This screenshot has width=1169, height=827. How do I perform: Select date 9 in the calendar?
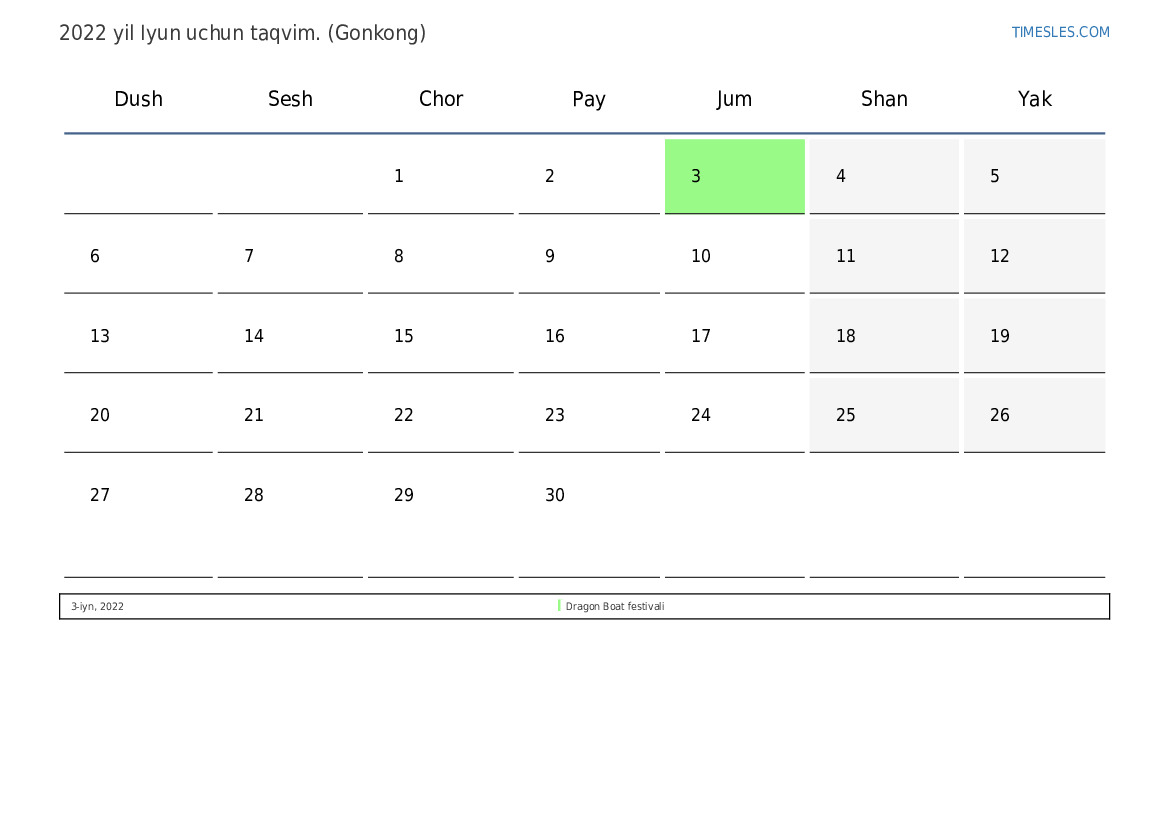pos(589,256)
